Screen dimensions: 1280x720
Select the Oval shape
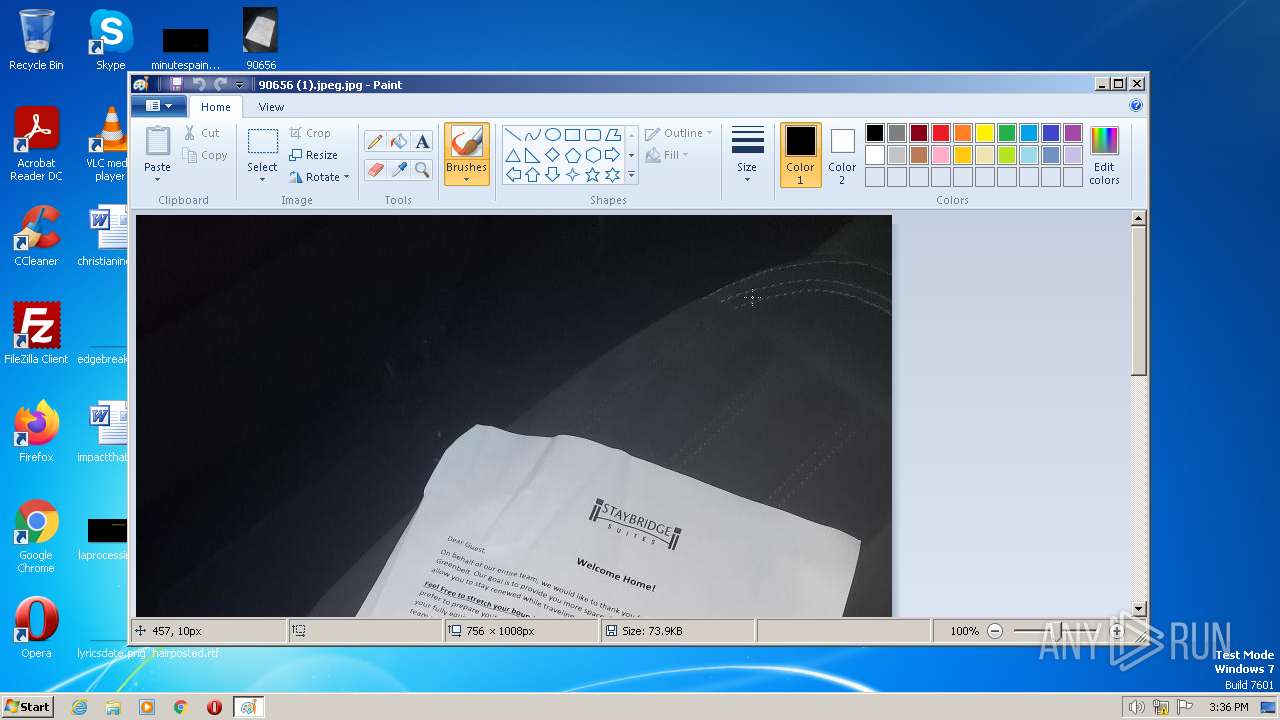552,135
